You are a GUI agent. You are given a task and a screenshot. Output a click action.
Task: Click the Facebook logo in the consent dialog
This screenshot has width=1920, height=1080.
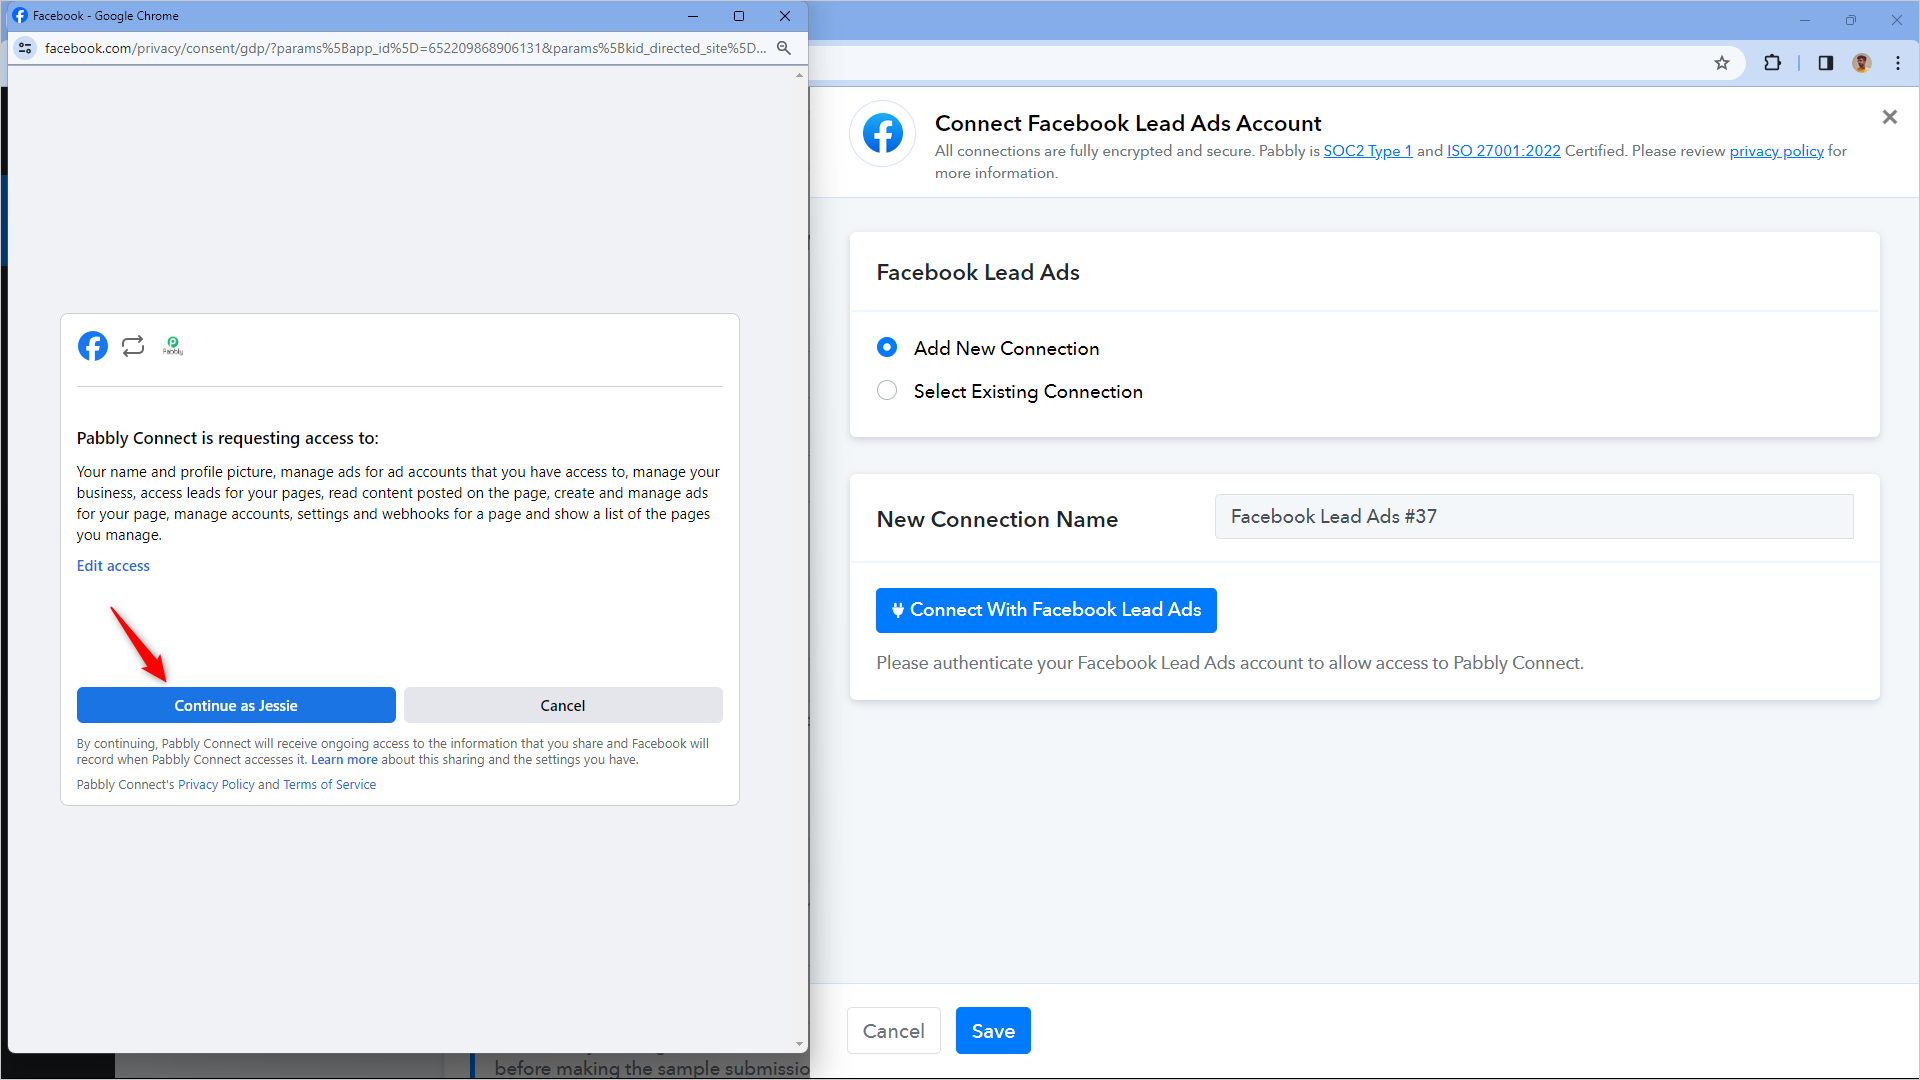pyautogui.click(x=93, y=346)
